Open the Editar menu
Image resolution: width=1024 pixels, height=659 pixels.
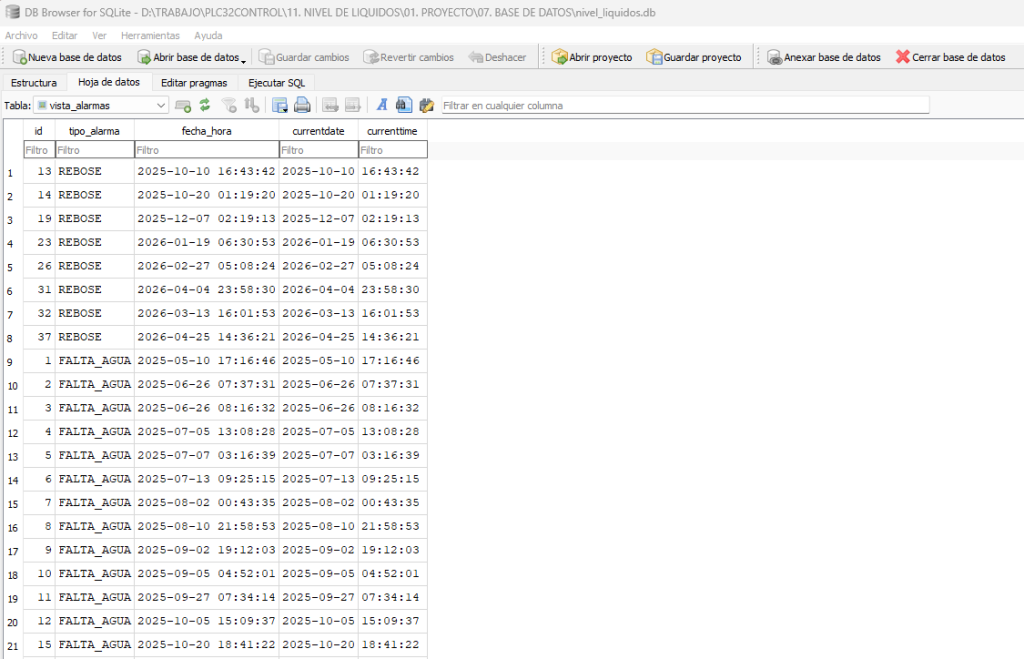65,35
